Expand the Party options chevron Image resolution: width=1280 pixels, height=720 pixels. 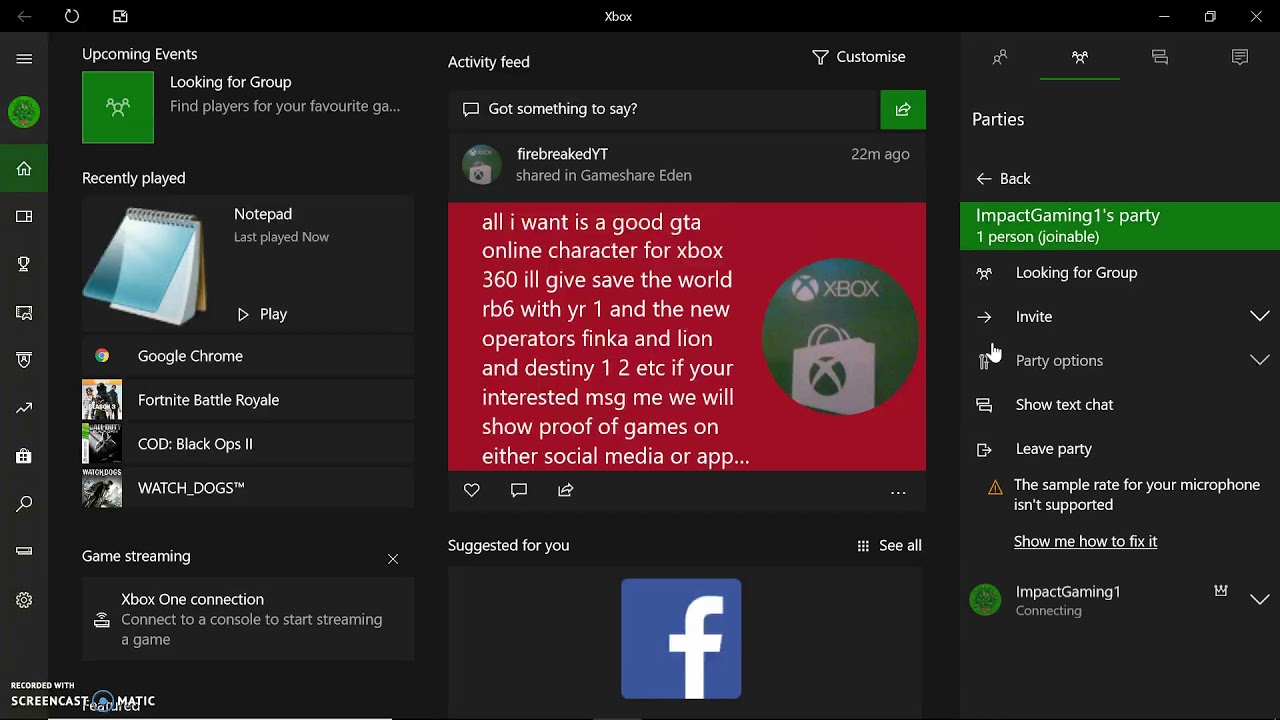tap(1260, 360)
